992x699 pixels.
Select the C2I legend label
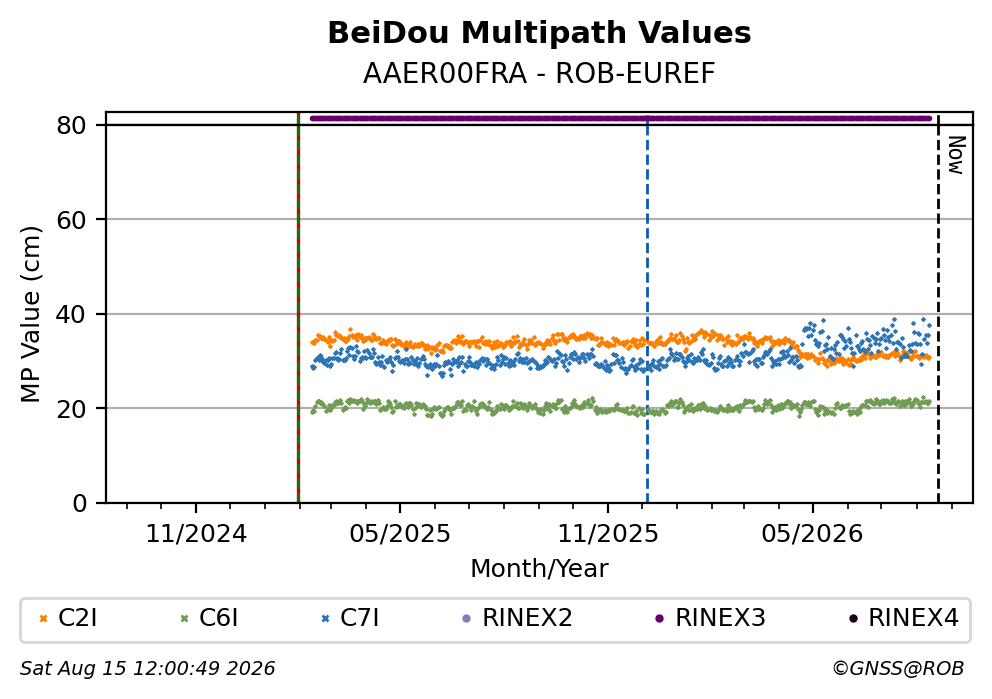click(x=78, y=618)
